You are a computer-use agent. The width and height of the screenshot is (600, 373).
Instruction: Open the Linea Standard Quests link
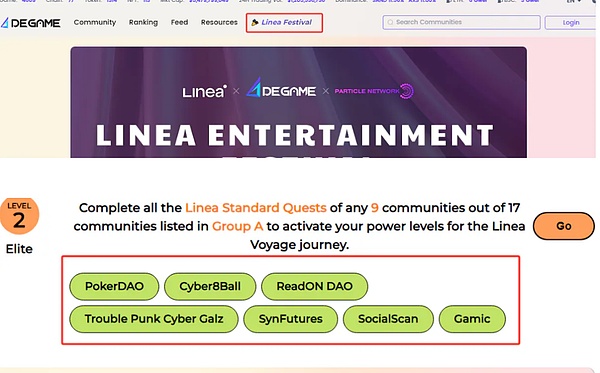click(x=256, y=208)
